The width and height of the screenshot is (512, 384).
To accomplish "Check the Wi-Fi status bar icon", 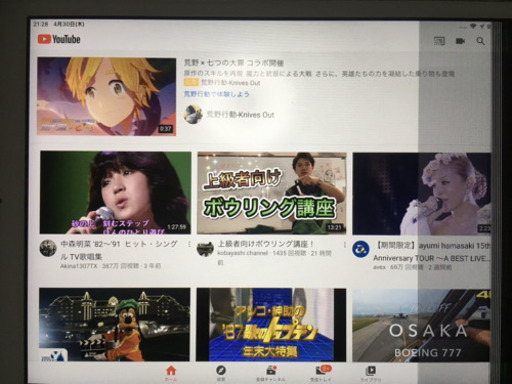I will point(473,26).
